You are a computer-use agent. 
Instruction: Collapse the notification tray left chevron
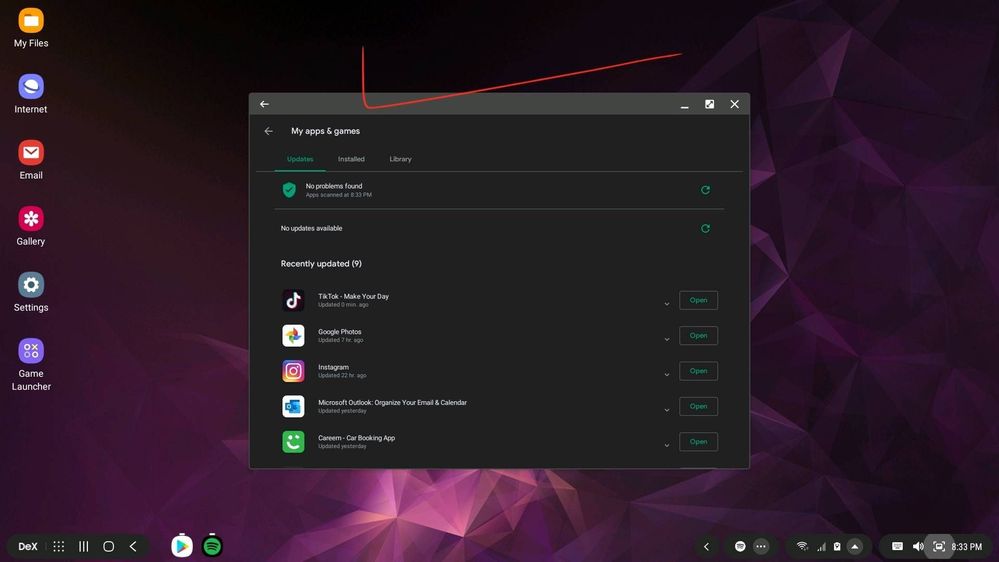click(x=706, y=546)
